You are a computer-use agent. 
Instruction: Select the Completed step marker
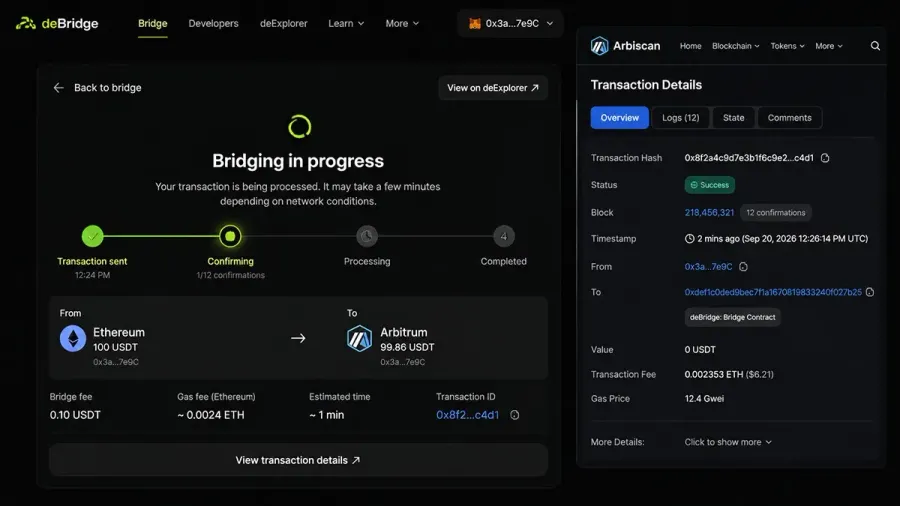point(503,236)
